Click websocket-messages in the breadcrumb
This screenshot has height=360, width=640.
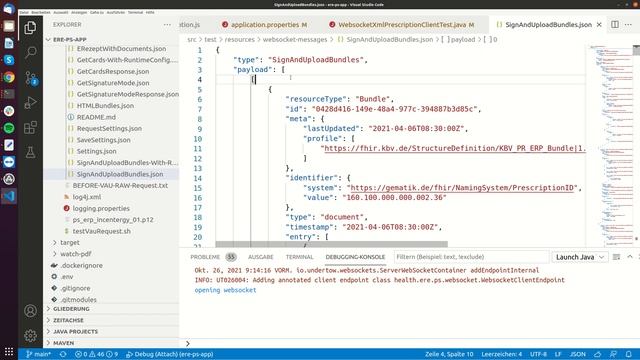tap(295, 40)
